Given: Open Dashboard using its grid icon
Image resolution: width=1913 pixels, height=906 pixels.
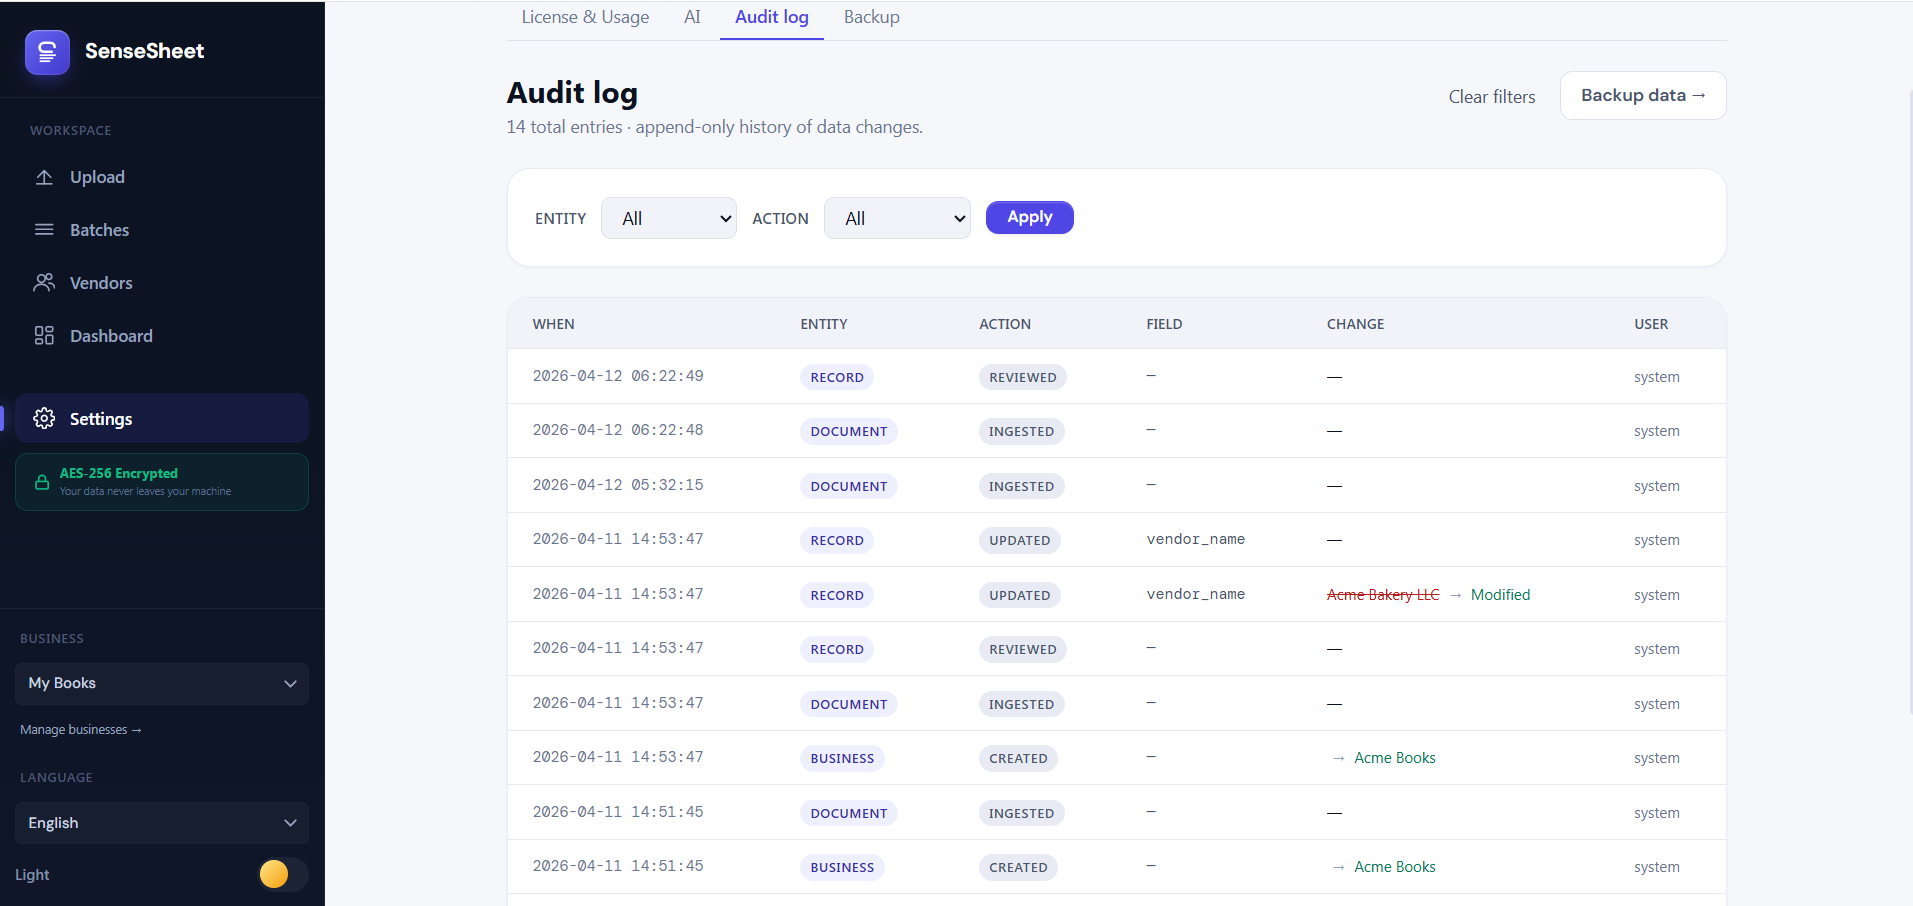Looking at the screenshot, I should pos(44,335).
